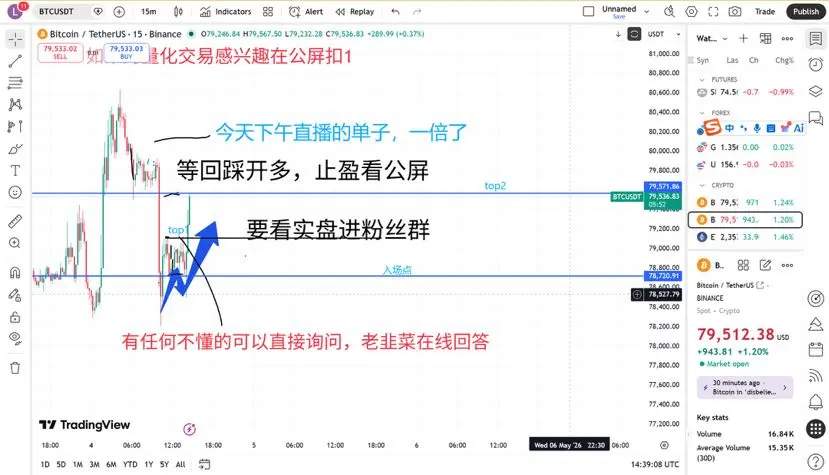829x475 pixels.
Task: Add symbol to compare with plus
Action: pos(119,12)
